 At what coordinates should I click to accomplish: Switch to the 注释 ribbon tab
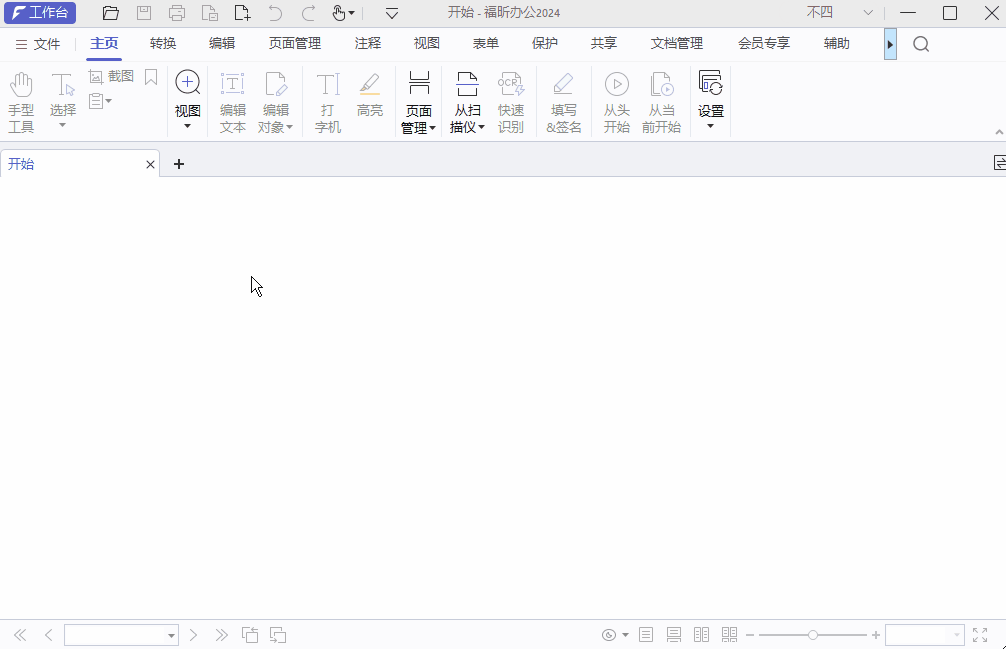pos(368,43)
